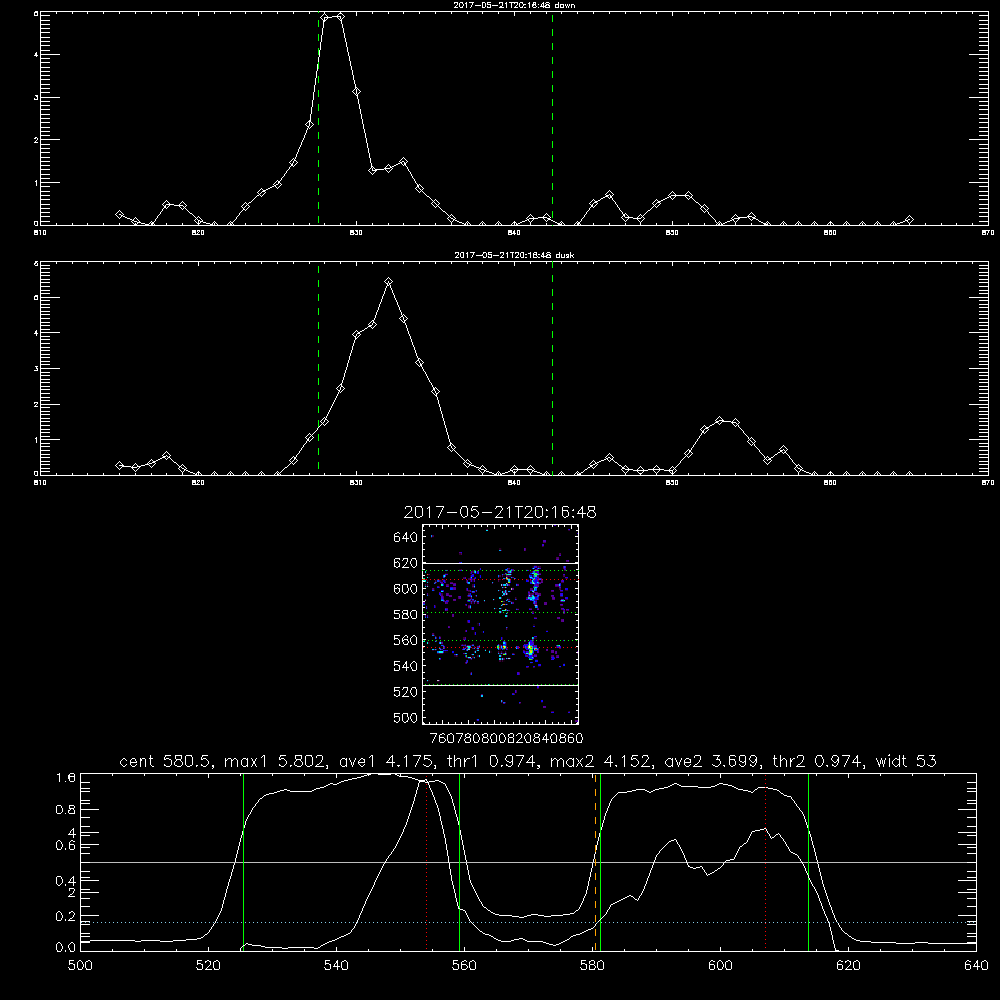Viewport: 1000px width, 1000px height.
Task: Click the '860' x-axis label of dusk plot
Action: tap(830, 483)
